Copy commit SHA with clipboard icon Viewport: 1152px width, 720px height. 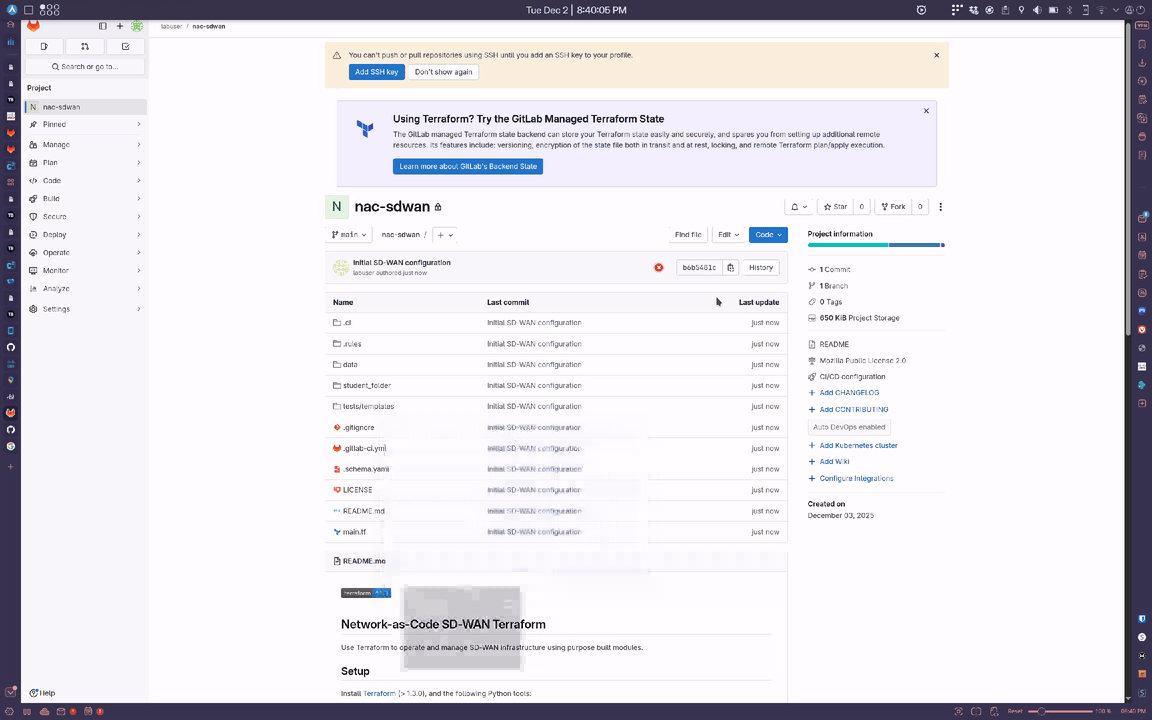[730, 267]
